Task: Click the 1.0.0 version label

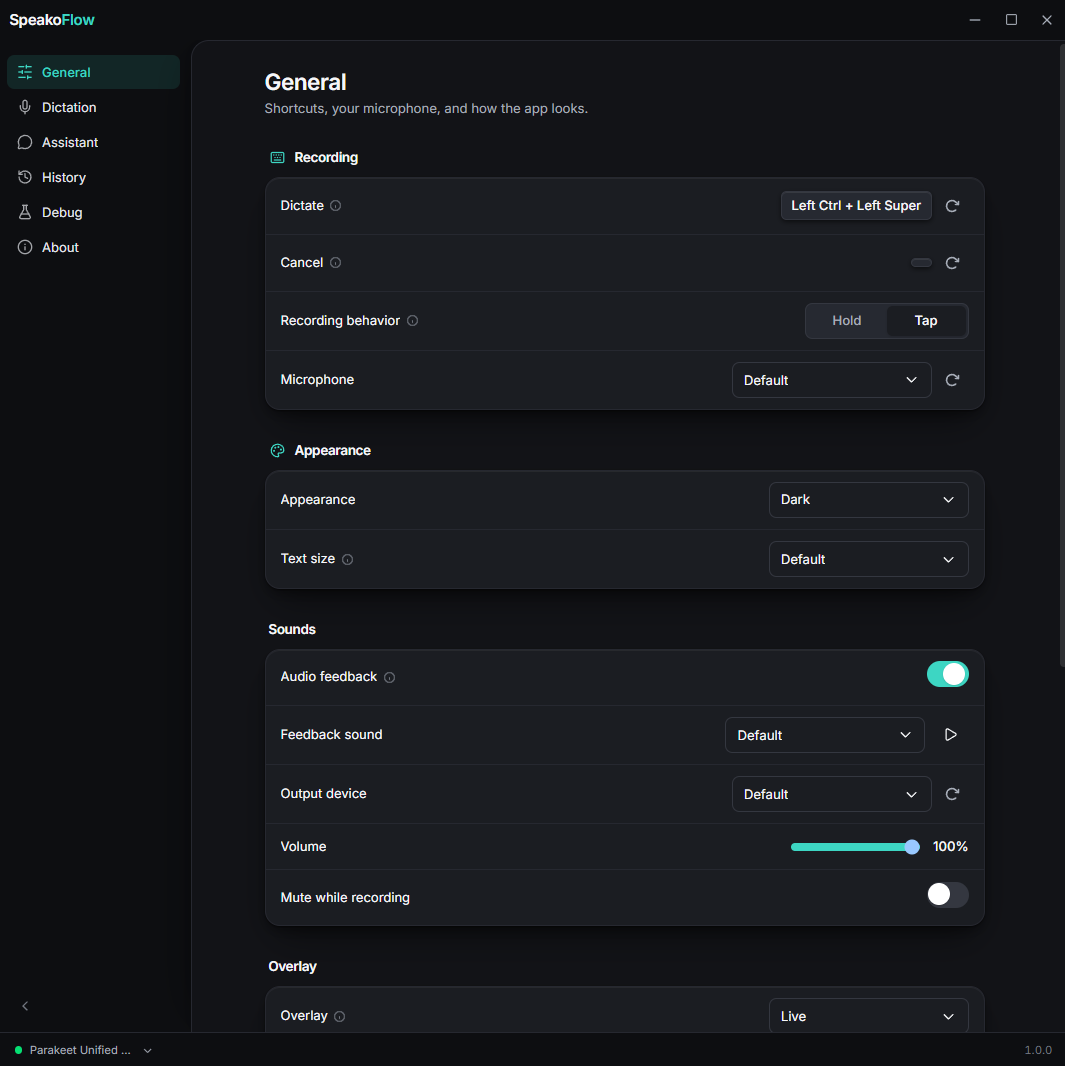Action: 1038,1050
